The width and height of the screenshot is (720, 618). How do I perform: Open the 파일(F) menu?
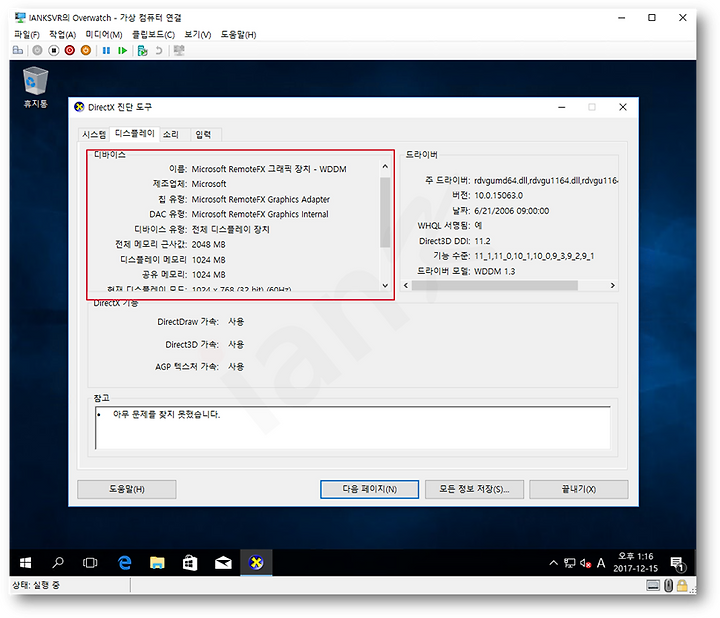pyautogui.click(x=27, y=35)
